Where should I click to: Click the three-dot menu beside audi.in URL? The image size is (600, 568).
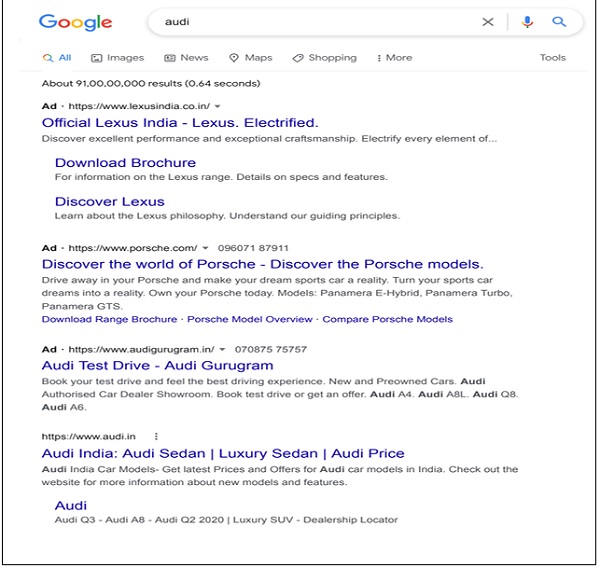tap(156, 436)
